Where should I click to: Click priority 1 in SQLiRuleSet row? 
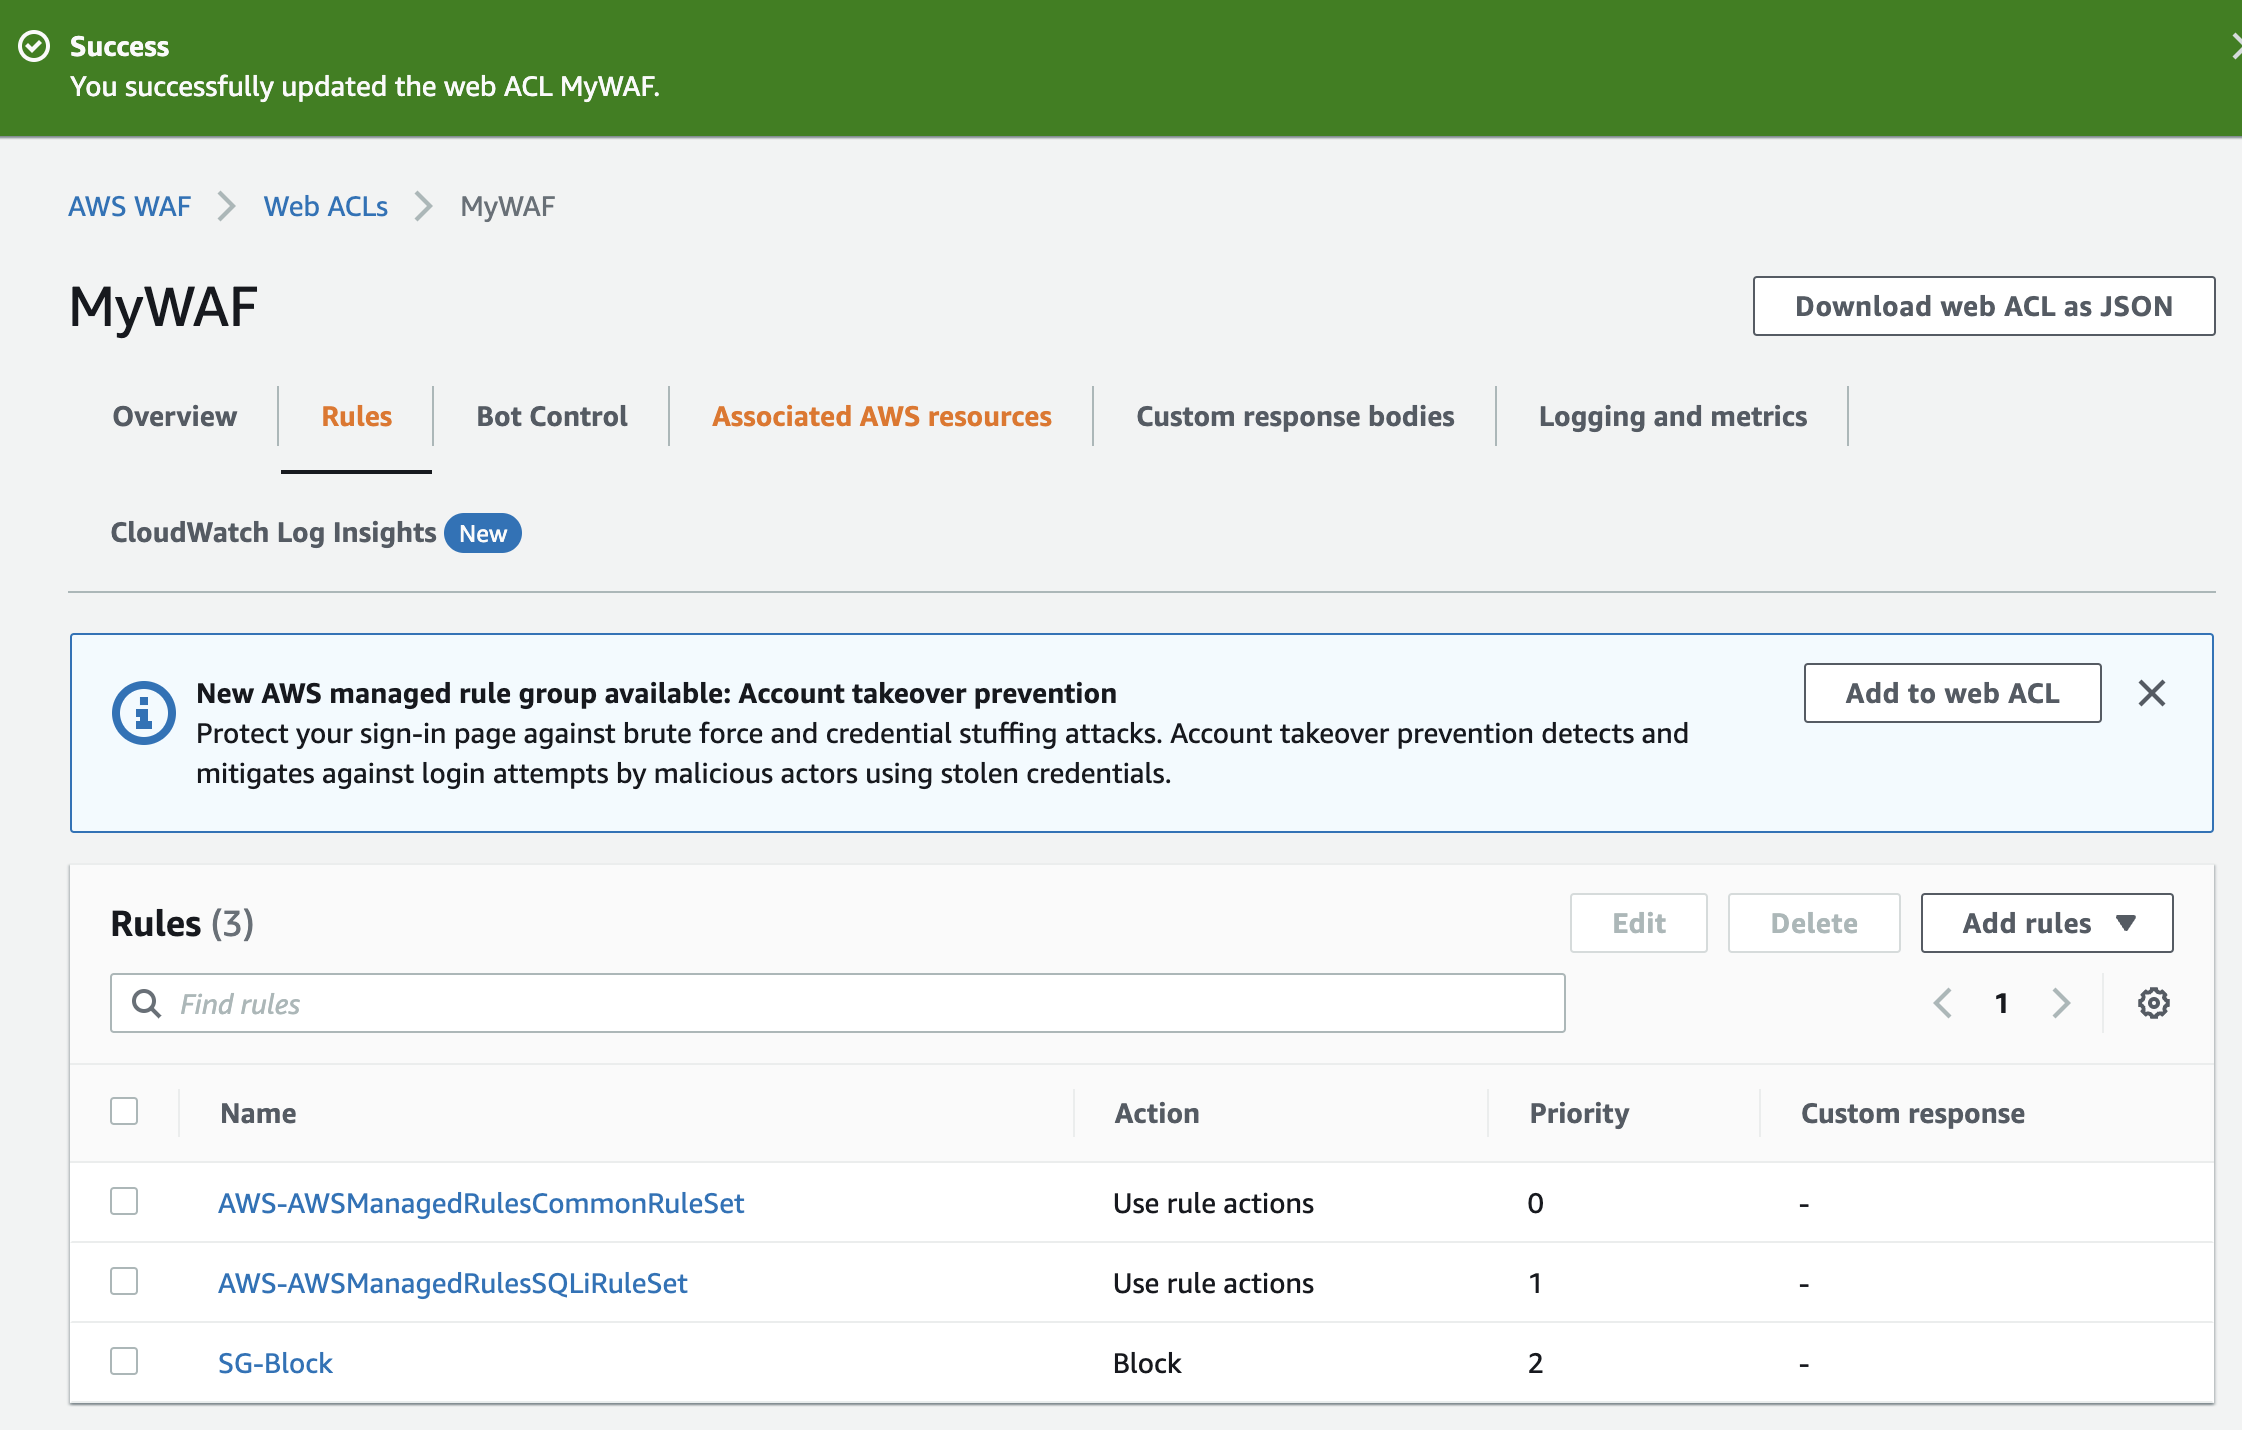point(1535,1283)
